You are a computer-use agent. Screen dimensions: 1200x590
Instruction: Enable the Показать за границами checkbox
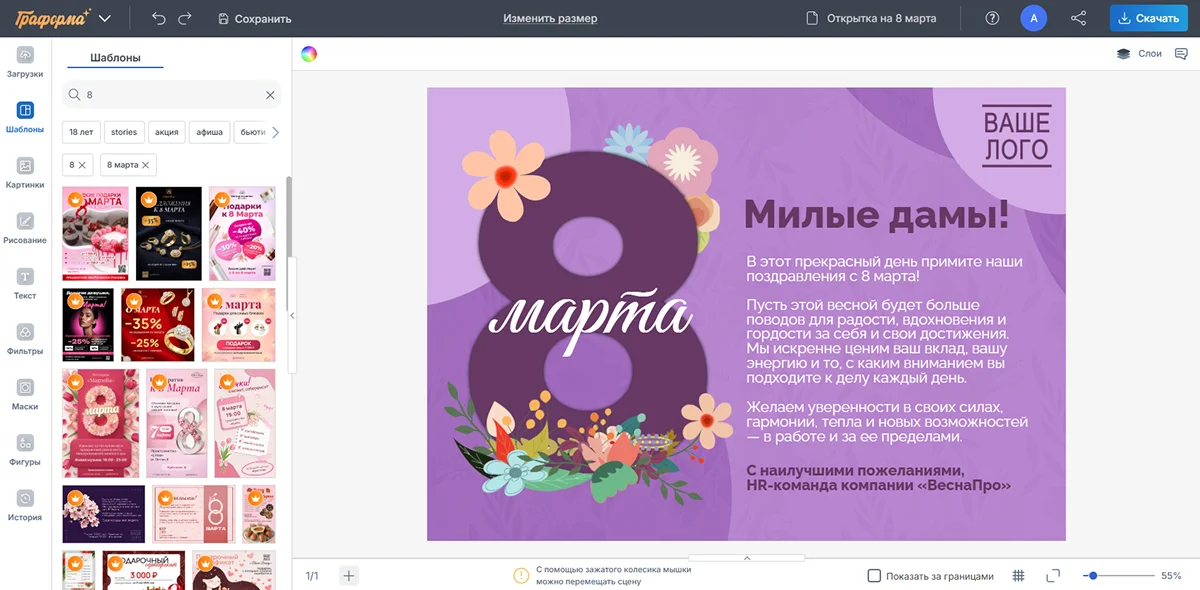[x=874, y=576]
